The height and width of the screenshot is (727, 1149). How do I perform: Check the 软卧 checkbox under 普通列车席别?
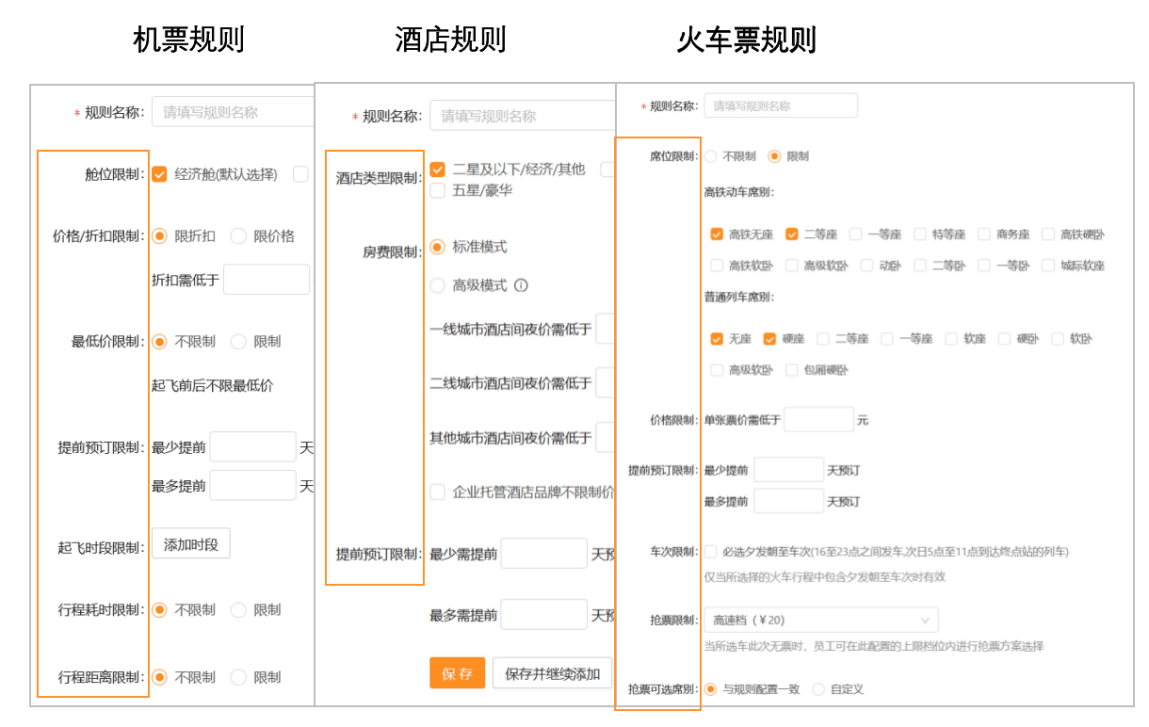[1057, 339]
